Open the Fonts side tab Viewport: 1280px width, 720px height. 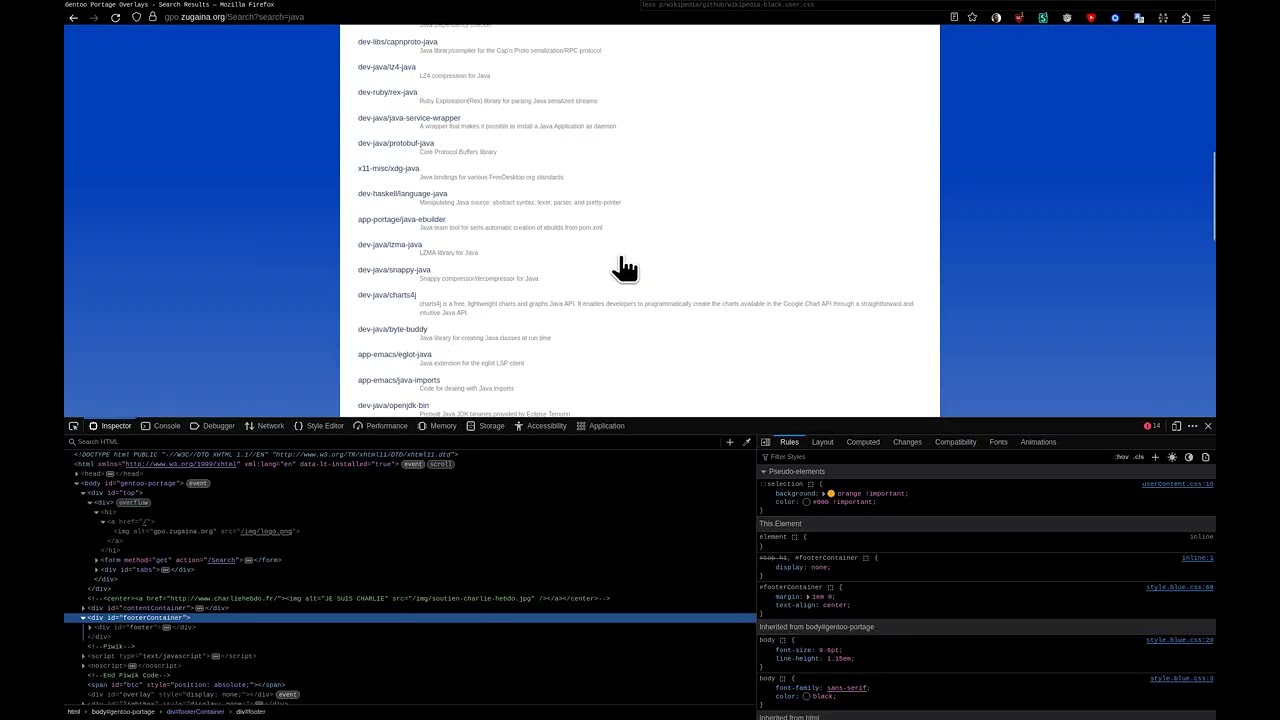[x=998, y=442]
